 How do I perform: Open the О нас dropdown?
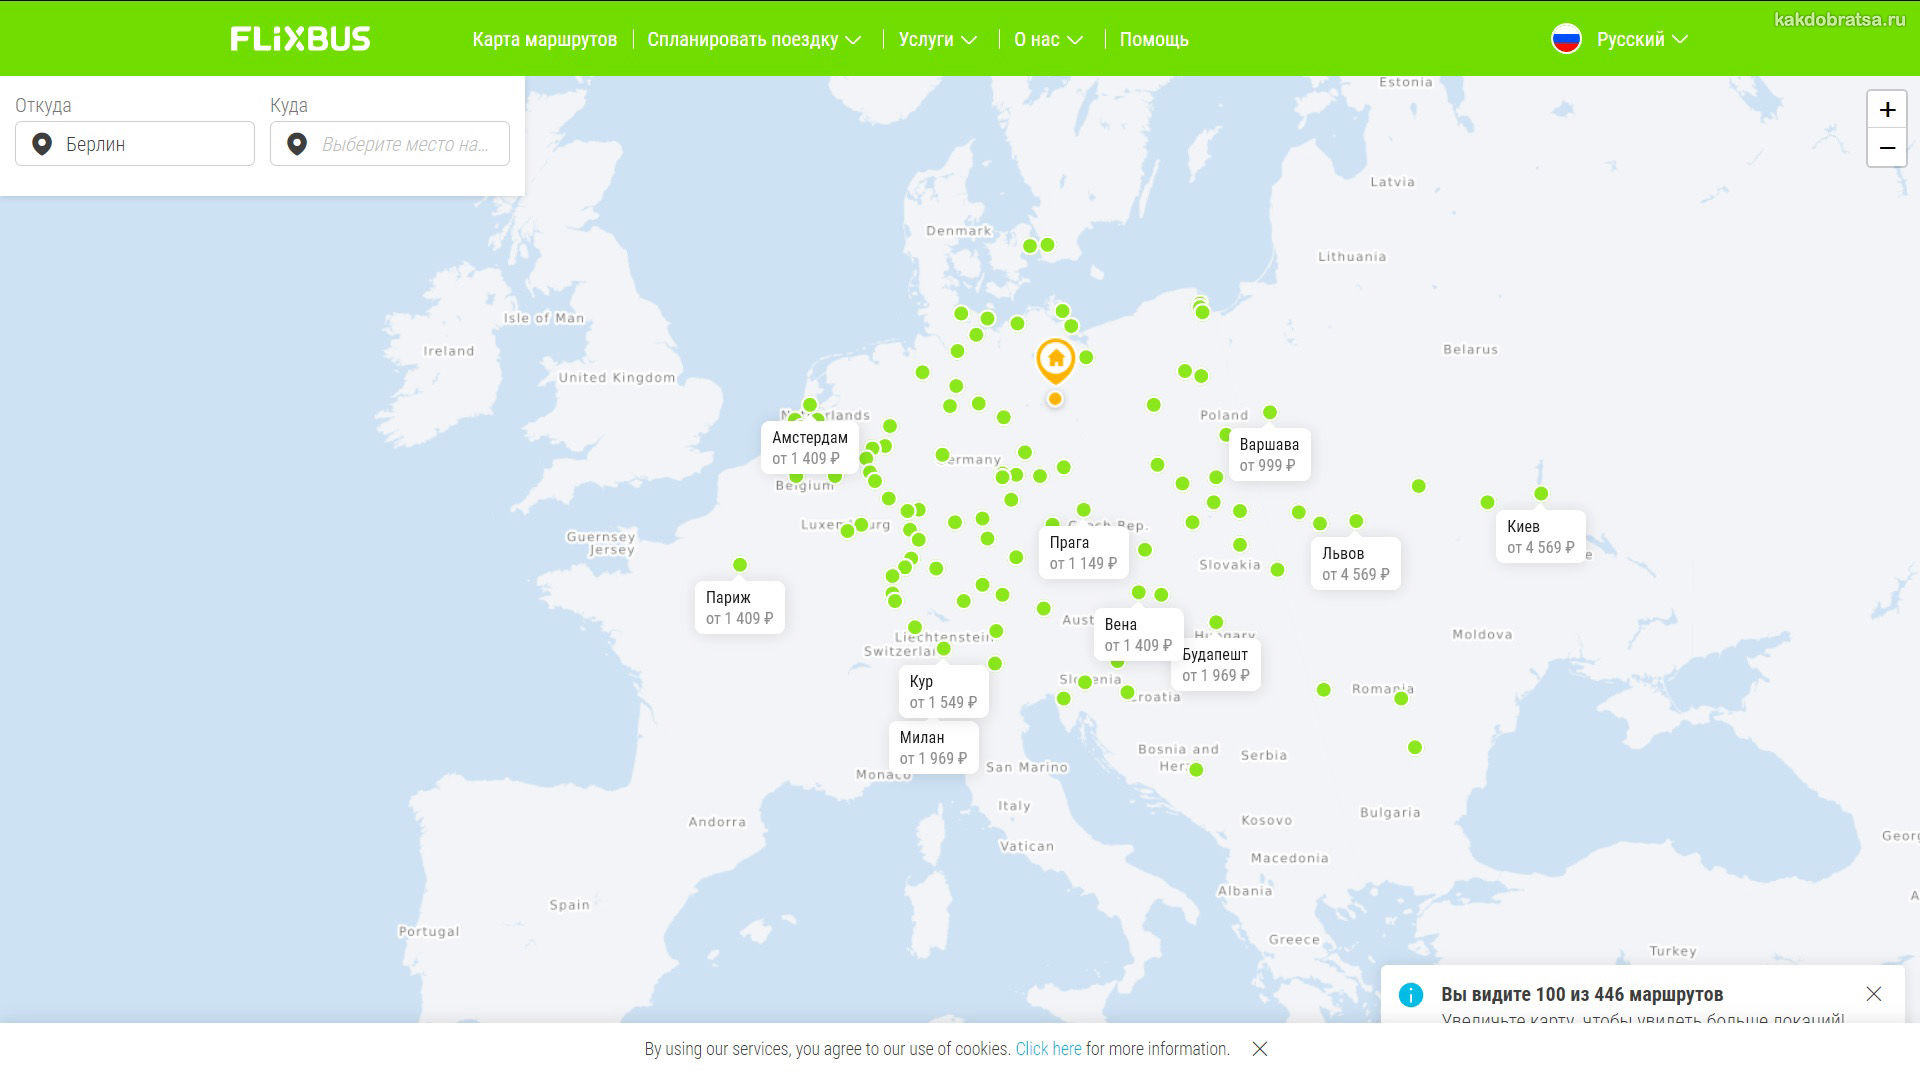tap(1048, 40)
